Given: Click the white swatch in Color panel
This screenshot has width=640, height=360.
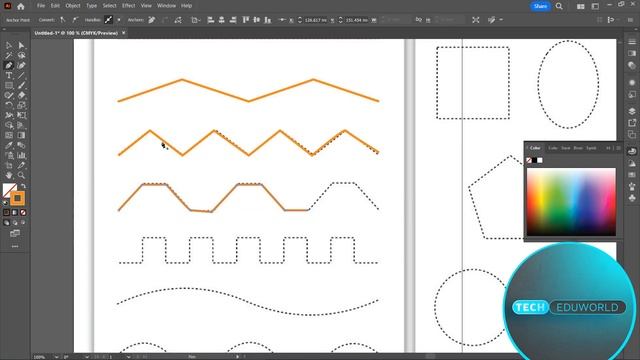Looking at the screenshot, I should click(x=540, y=160).
